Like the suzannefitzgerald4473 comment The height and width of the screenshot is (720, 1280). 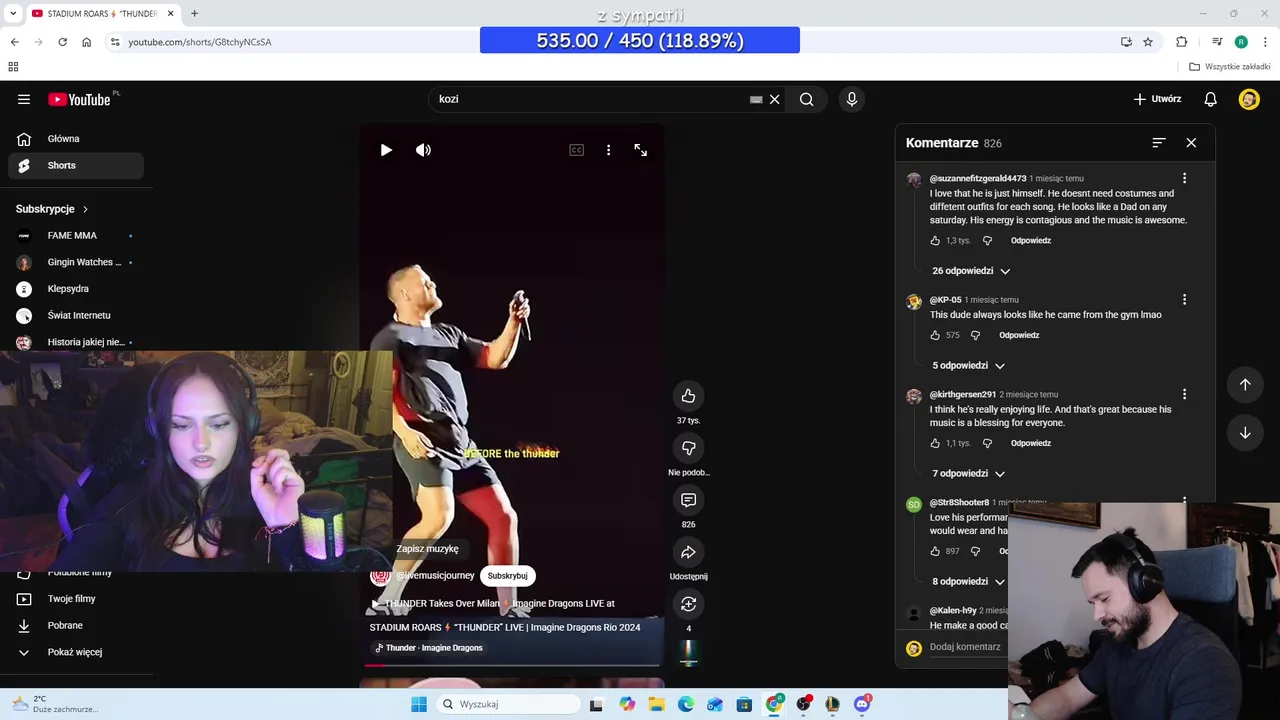click(935, 241)
